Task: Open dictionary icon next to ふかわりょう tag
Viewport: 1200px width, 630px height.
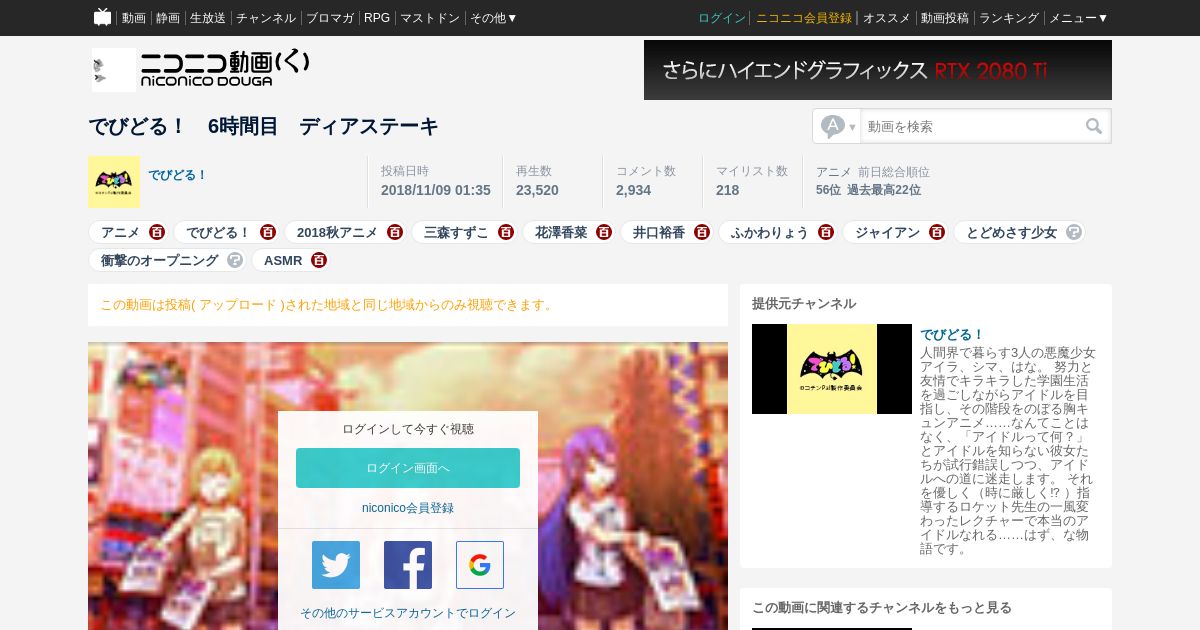Action: pyautogui.click(x=826, y=232)
